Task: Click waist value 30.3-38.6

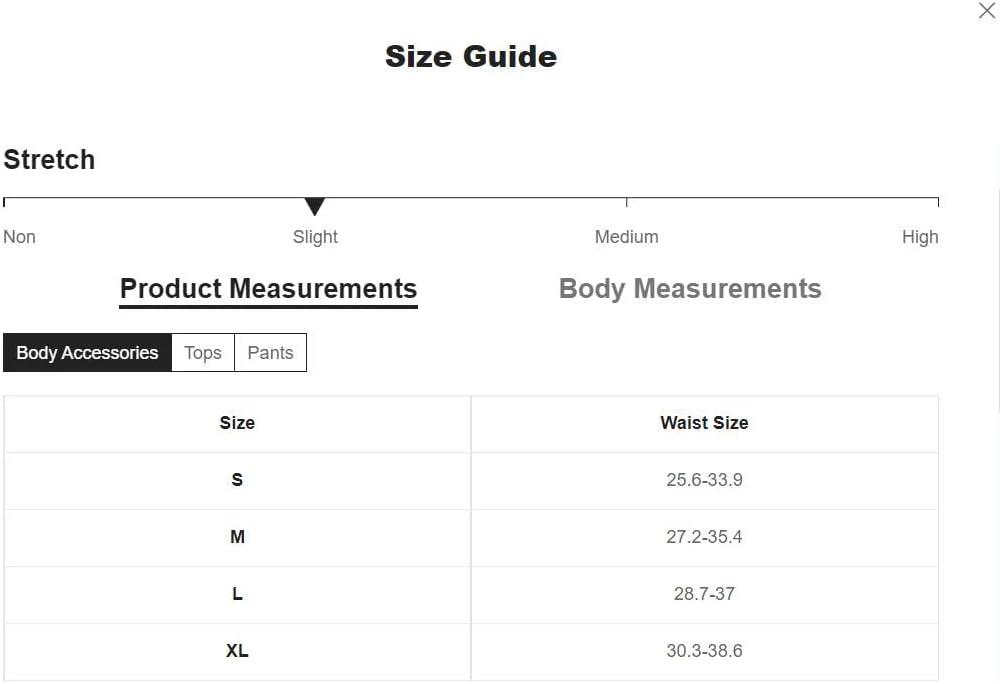Action: click(704, 651)
